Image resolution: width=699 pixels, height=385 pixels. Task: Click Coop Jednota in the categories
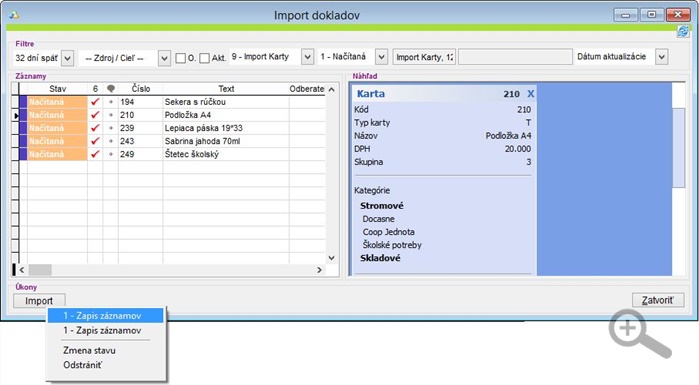tap(388, 232)
